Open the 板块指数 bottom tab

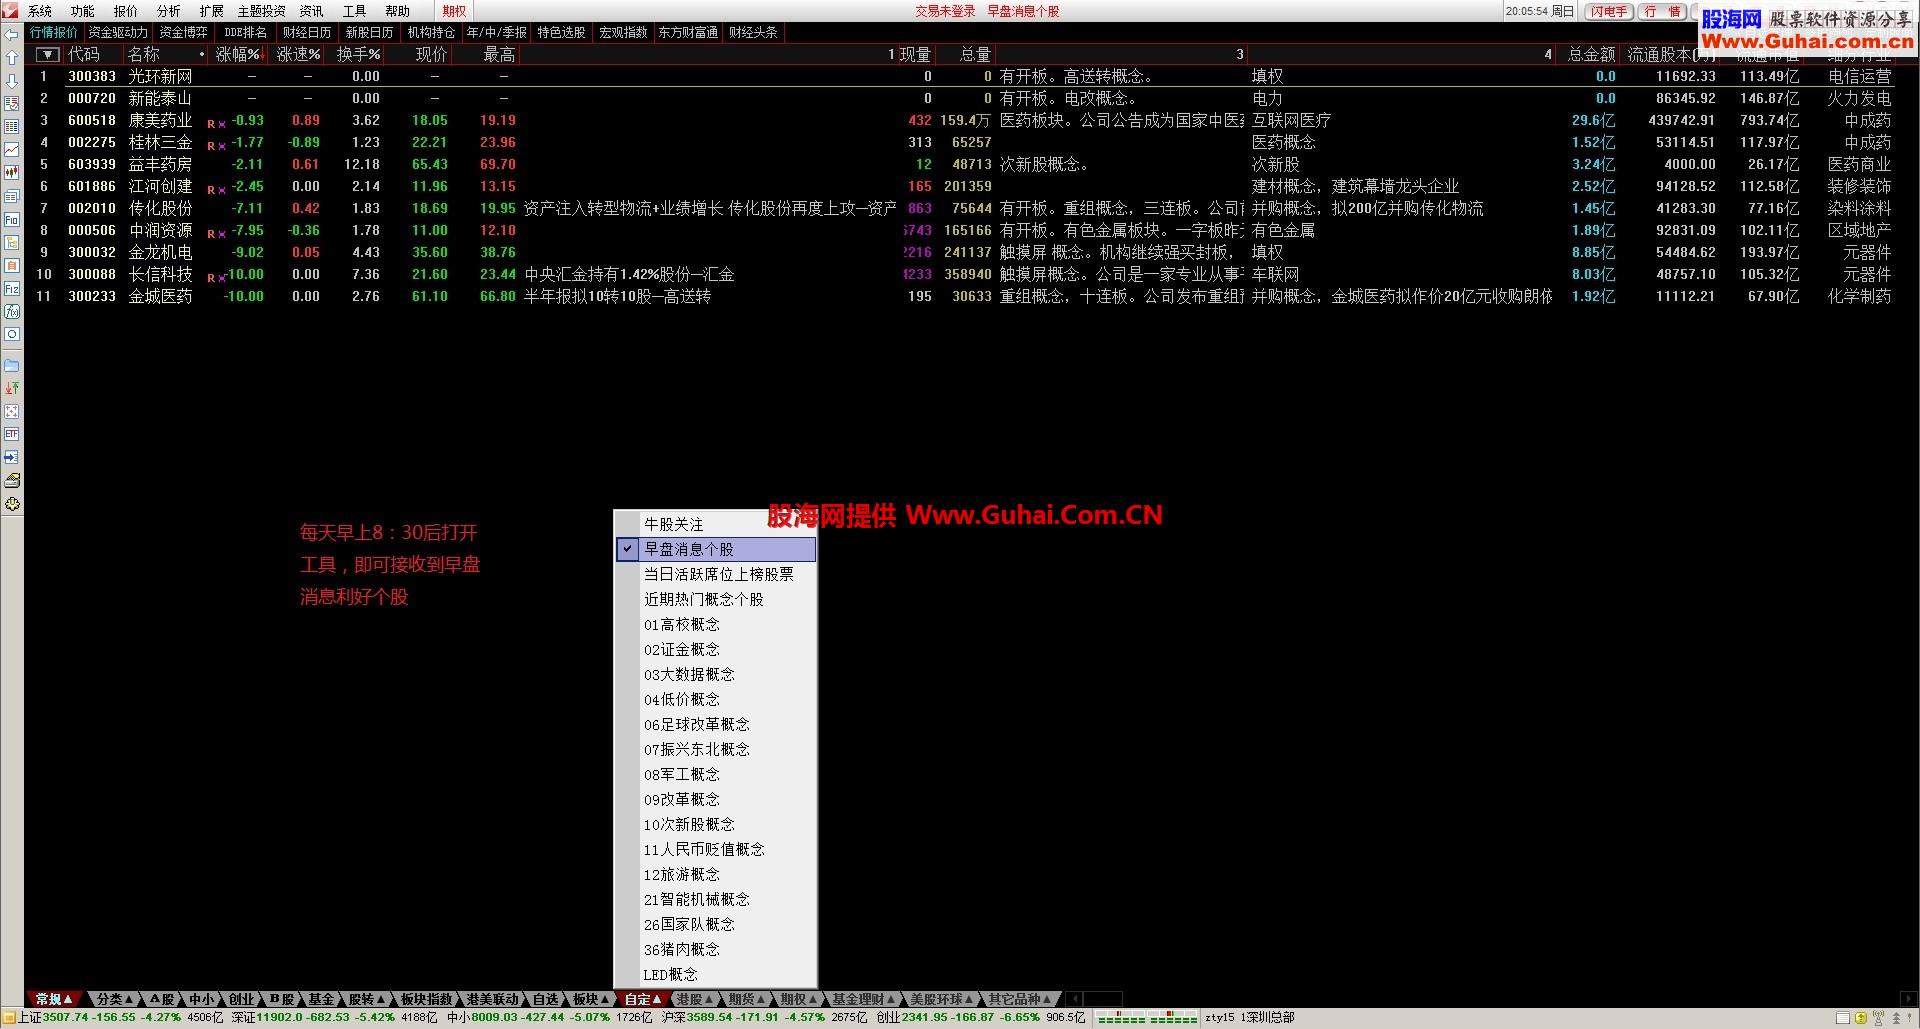[x=427, y=999]
